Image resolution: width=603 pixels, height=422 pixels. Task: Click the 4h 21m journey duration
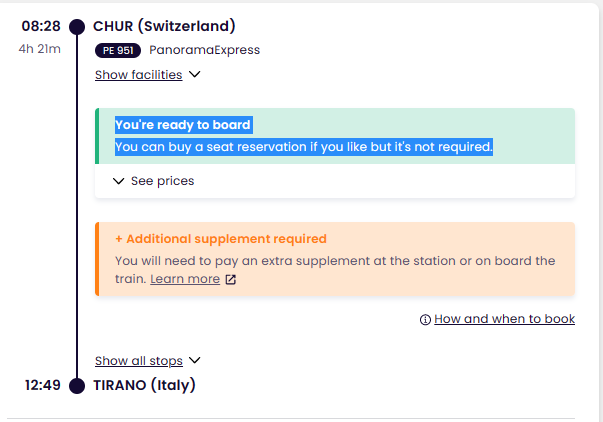(40, 49)
